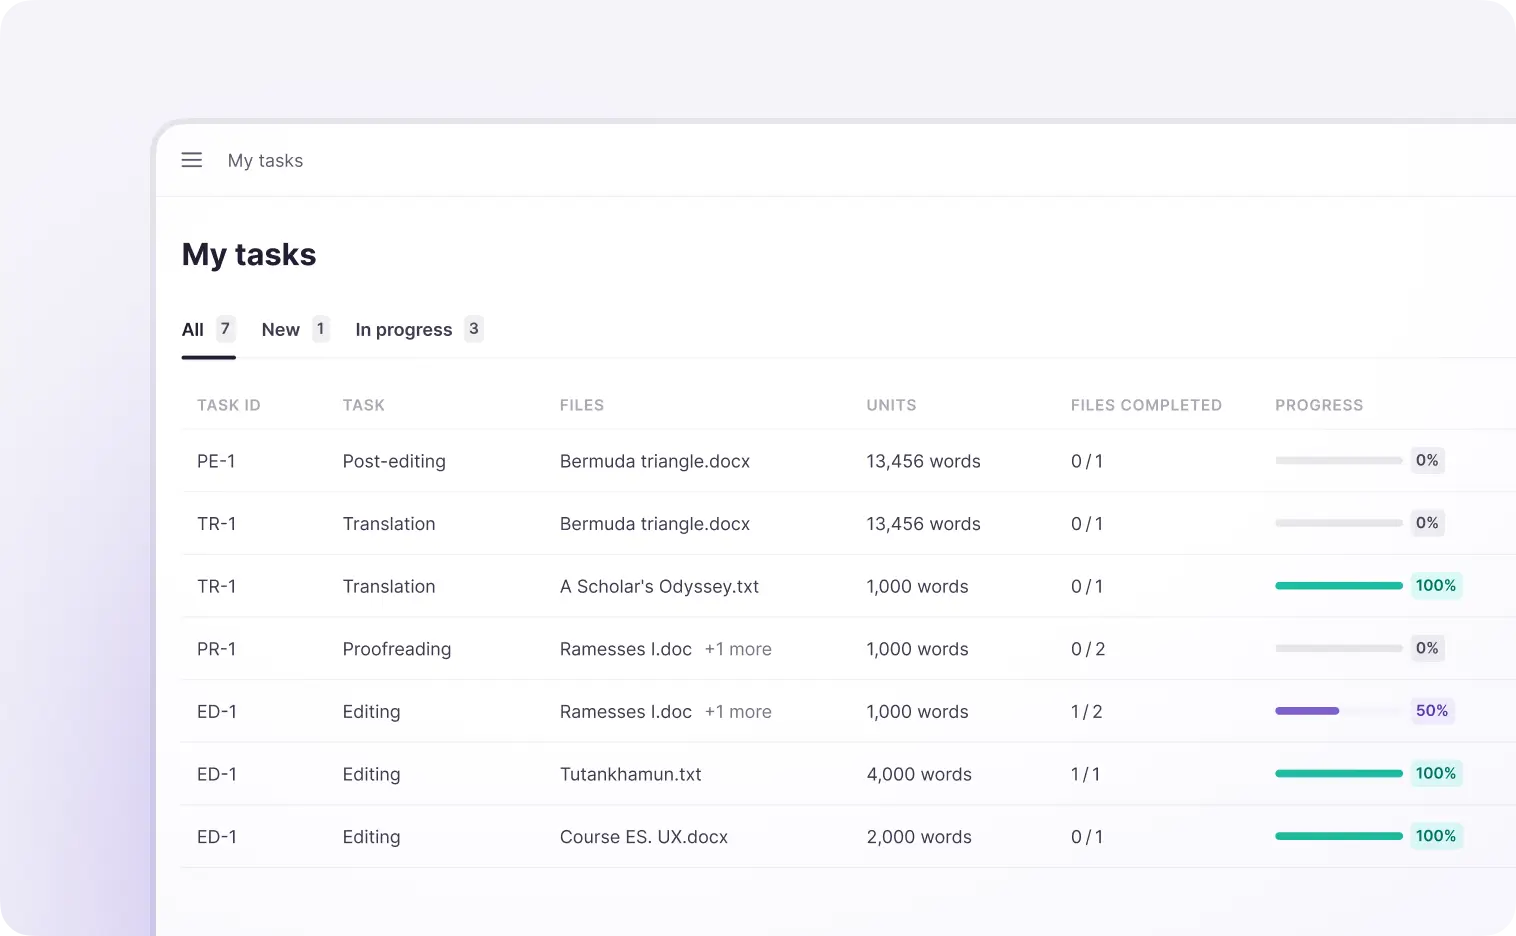Open the PE-1 task ID
This screenshot has width=1516, height=936.
[216, 461]
